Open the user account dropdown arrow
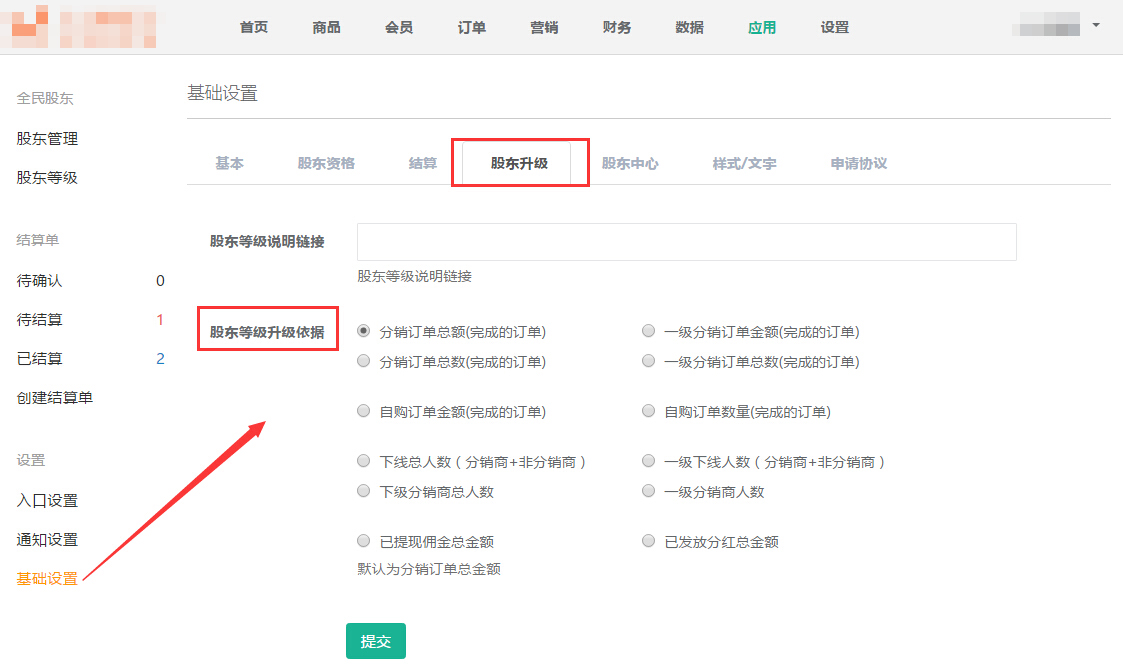This screenshot has height=664, width=1123. [x=1096, y=25]
